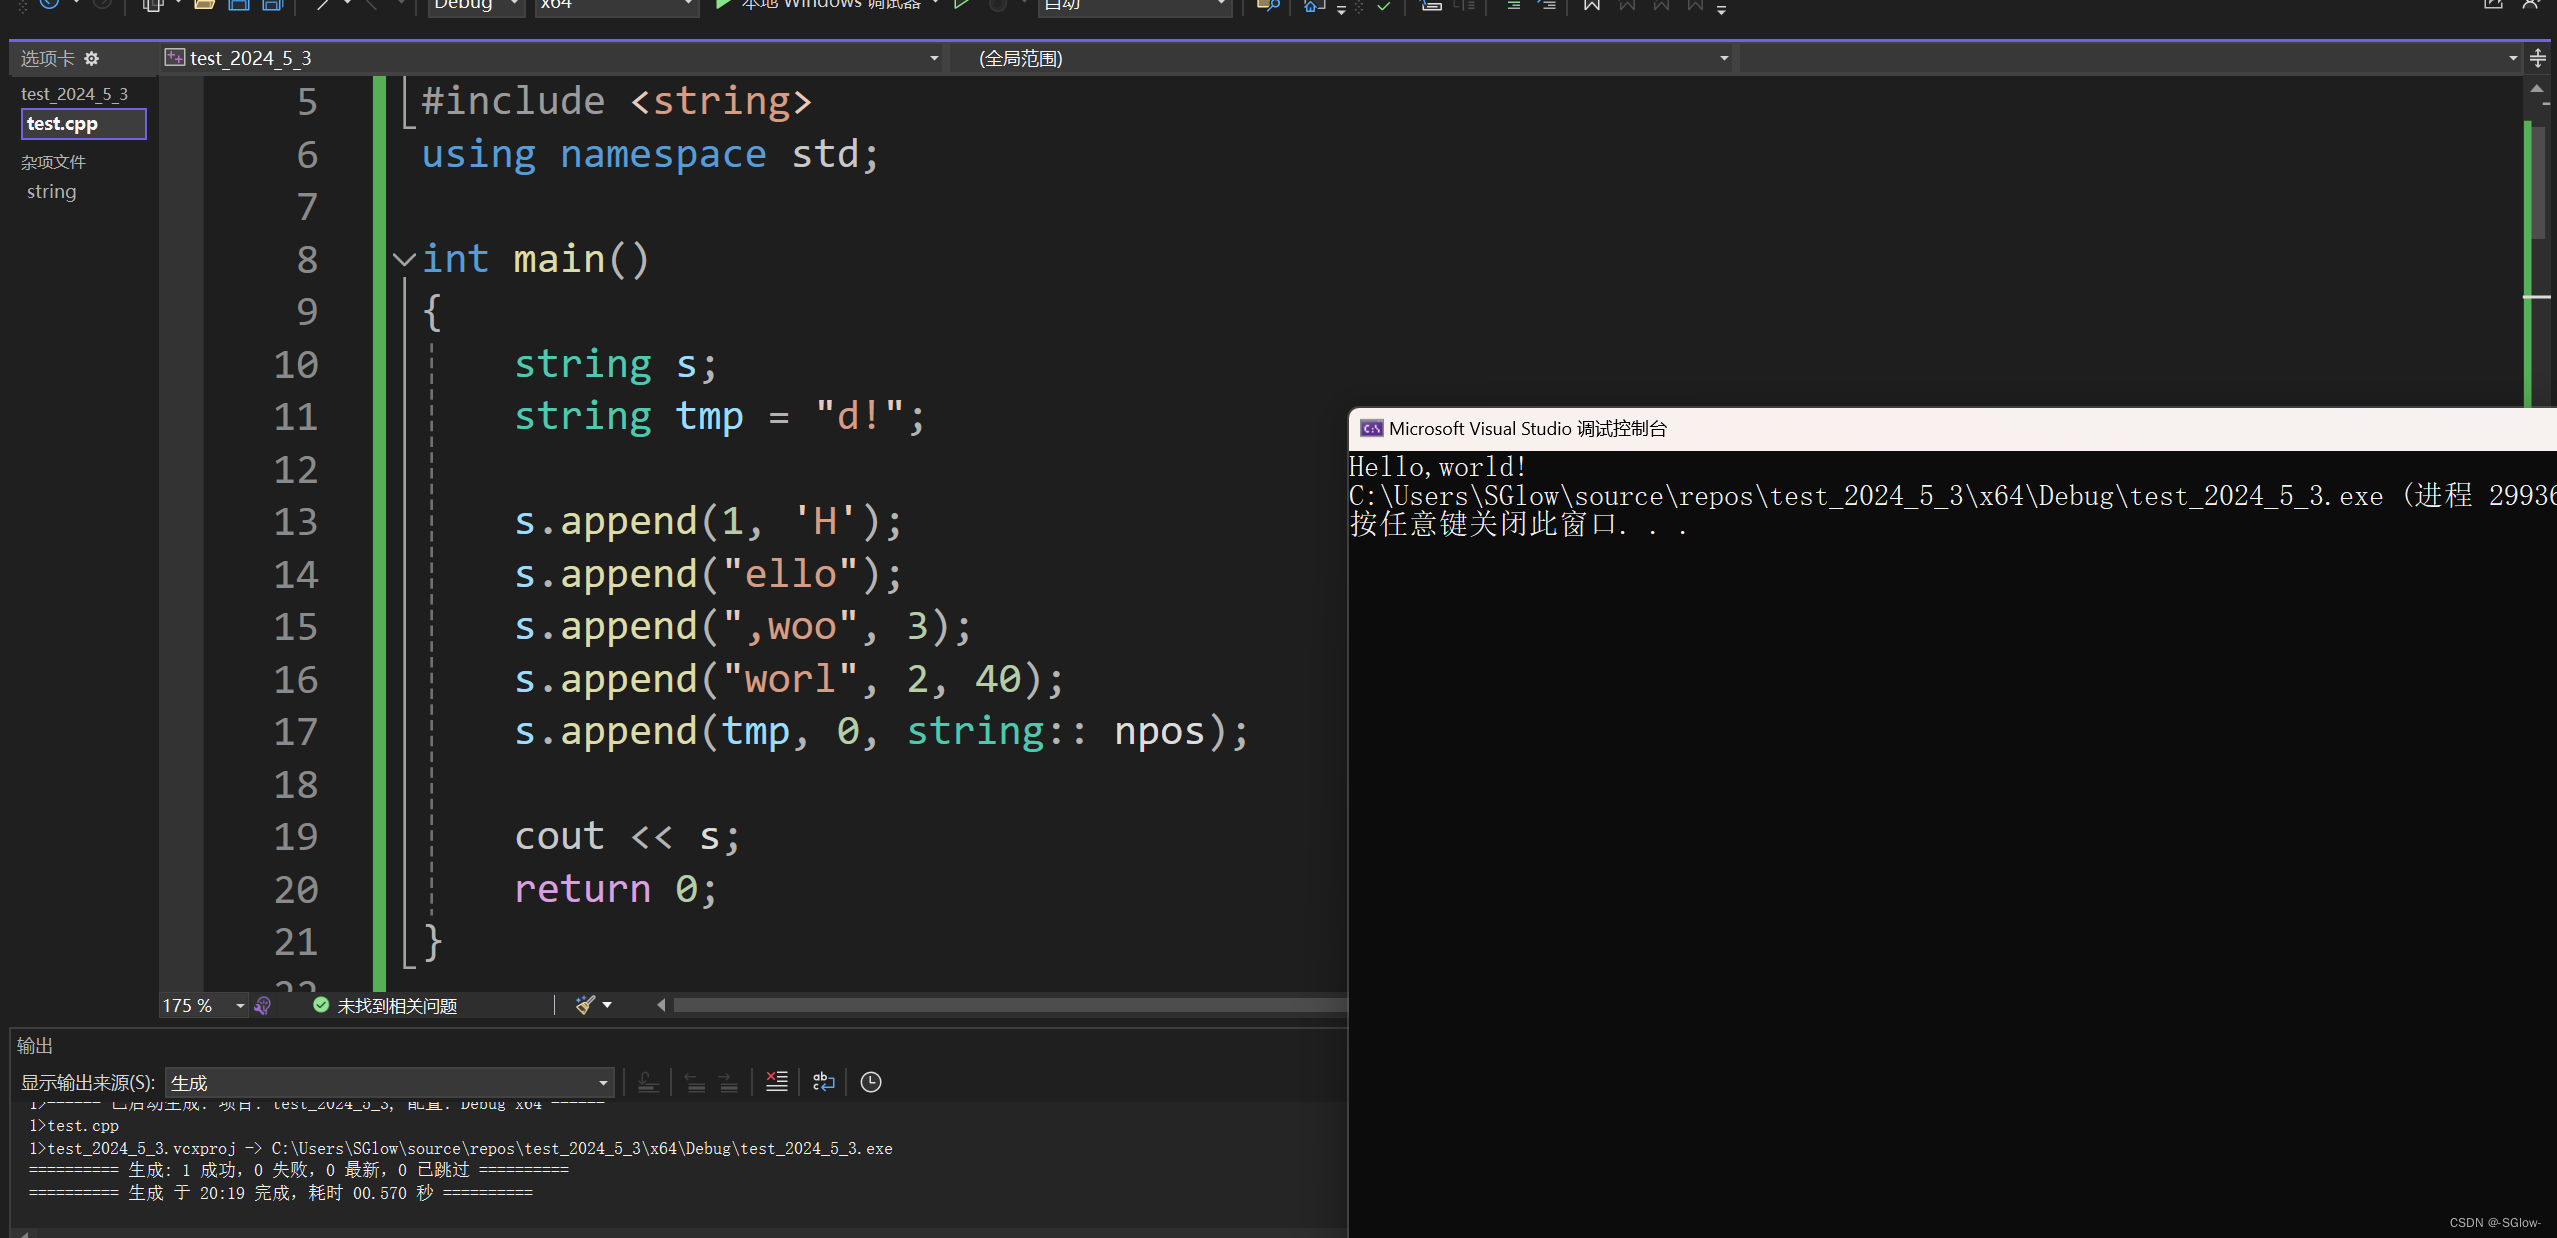Toggle bookmark icon in top toolbar
Viewport: 2557px width, 1238px height.
point(1591,6)
